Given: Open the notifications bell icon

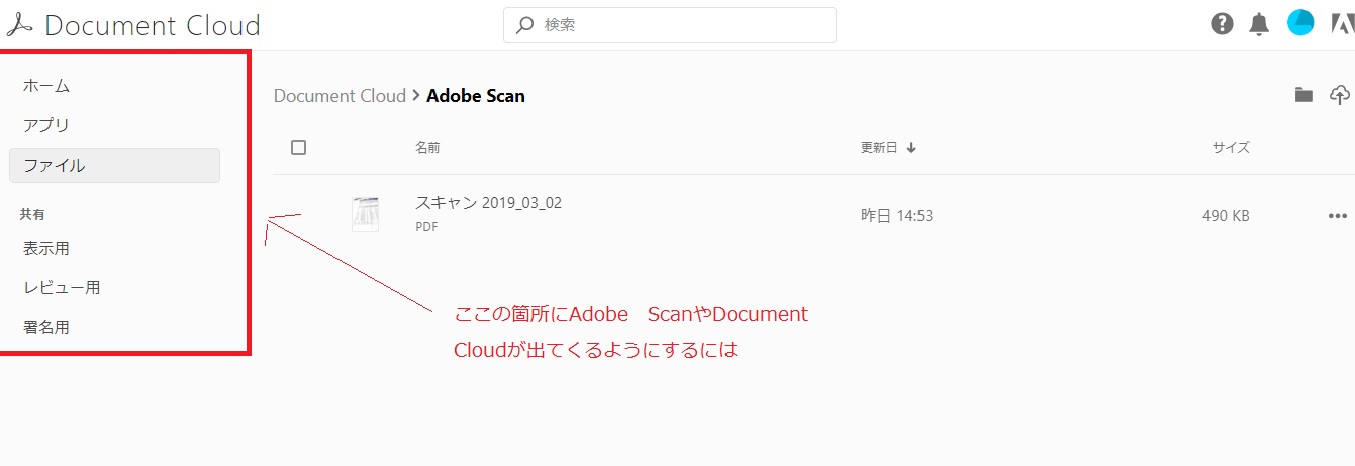Looking at the screenshot, I should tap(1259, 25).
